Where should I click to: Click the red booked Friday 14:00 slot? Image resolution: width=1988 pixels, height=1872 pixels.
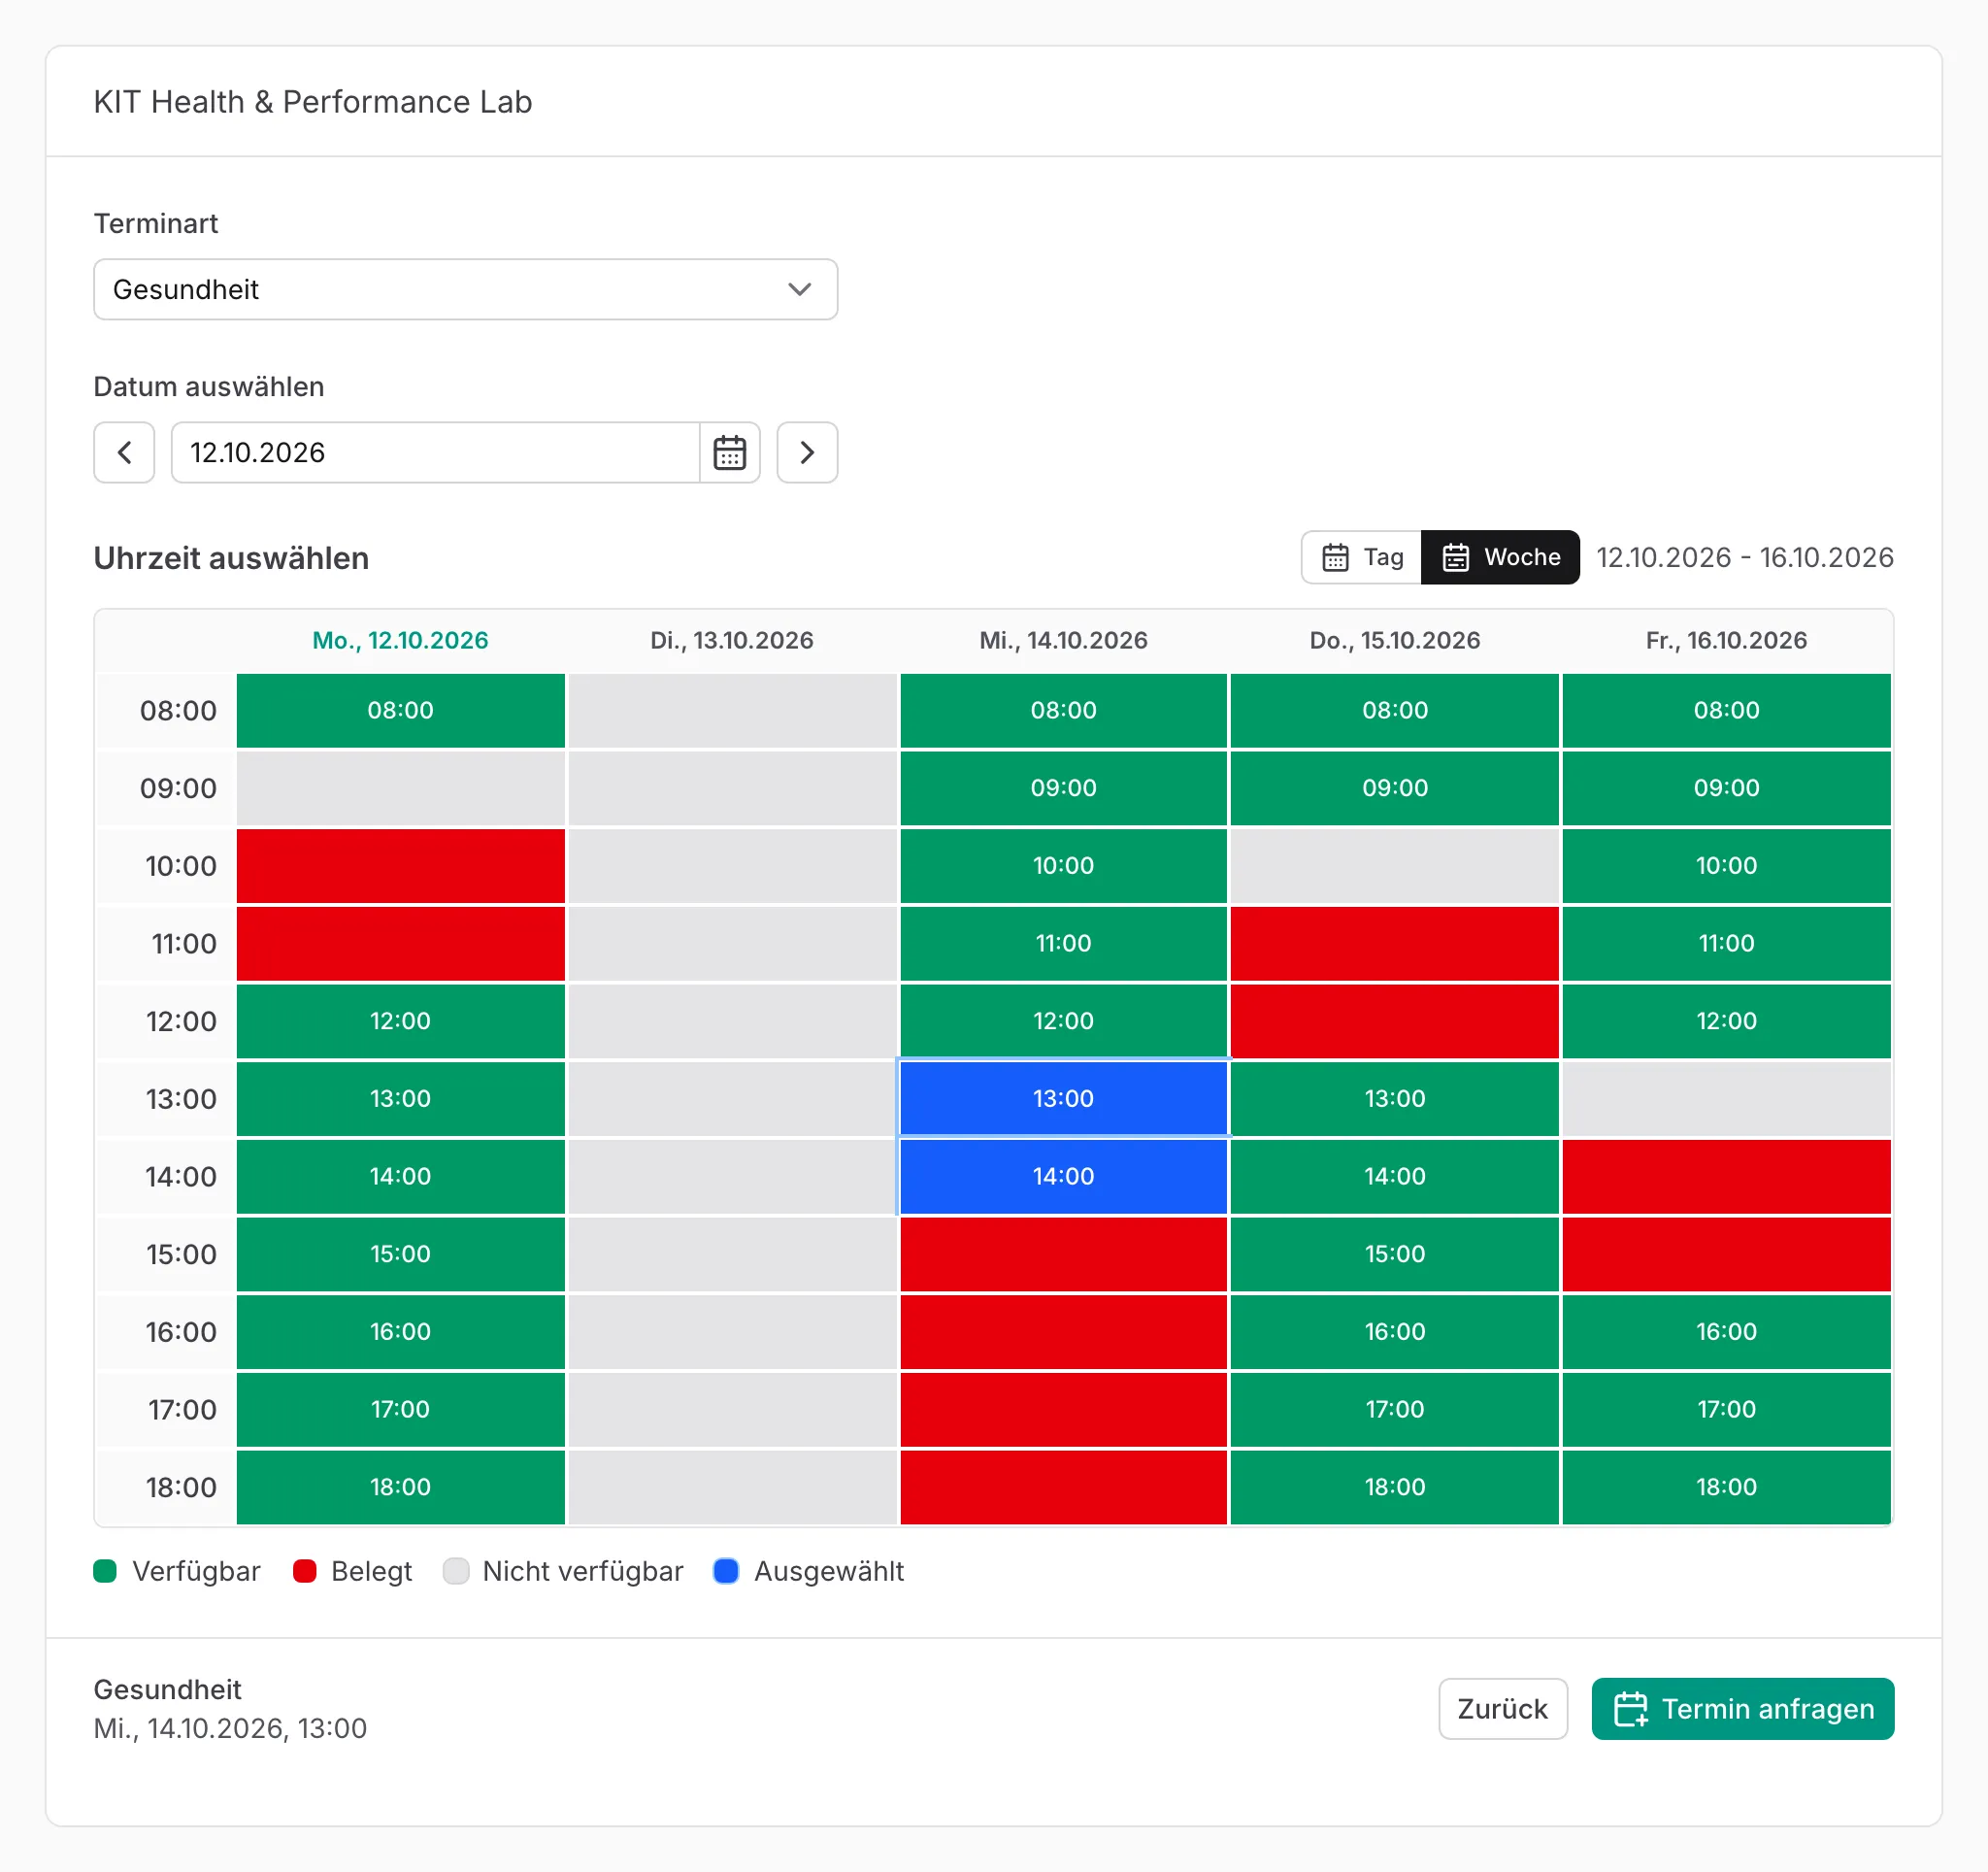(1726, 1177)
